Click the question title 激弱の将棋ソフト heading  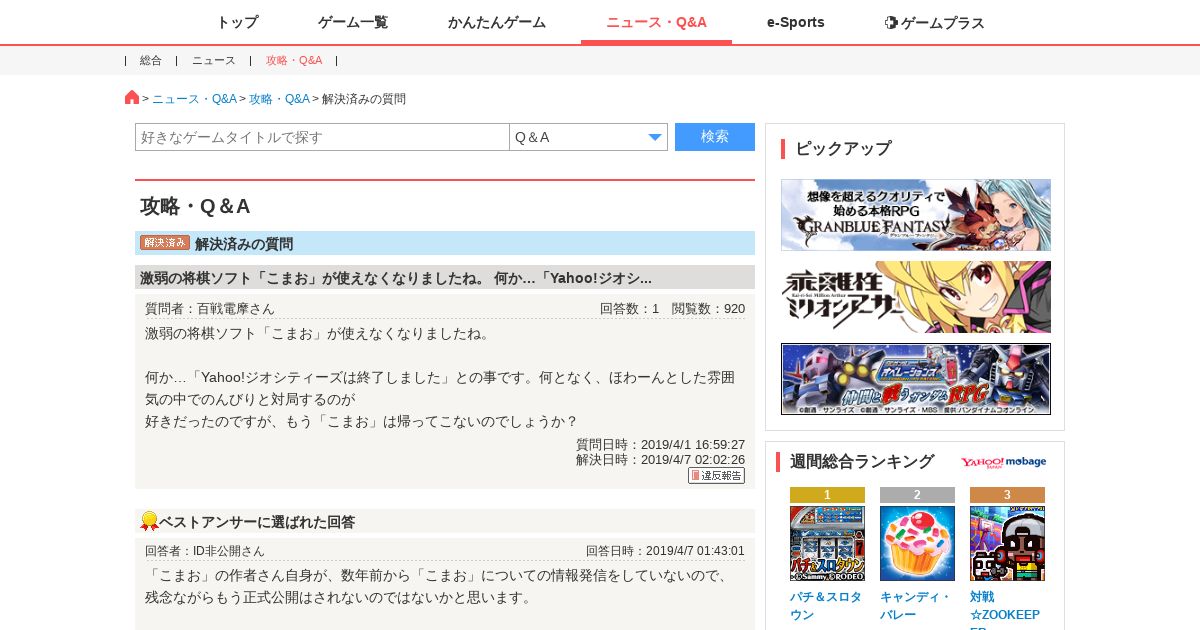396,278
